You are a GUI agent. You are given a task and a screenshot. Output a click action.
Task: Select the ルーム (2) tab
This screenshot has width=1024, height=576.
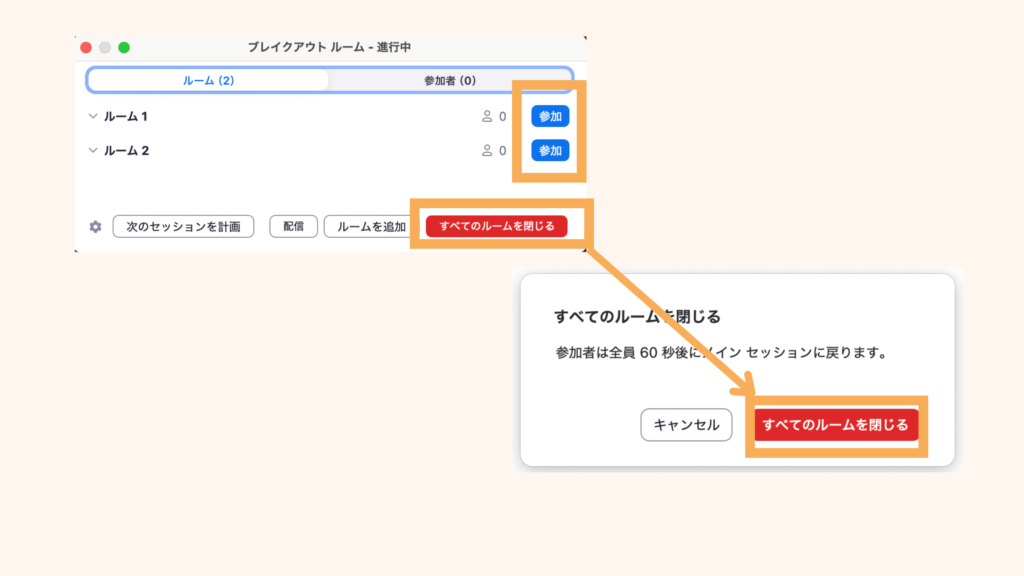click(206, 81)
